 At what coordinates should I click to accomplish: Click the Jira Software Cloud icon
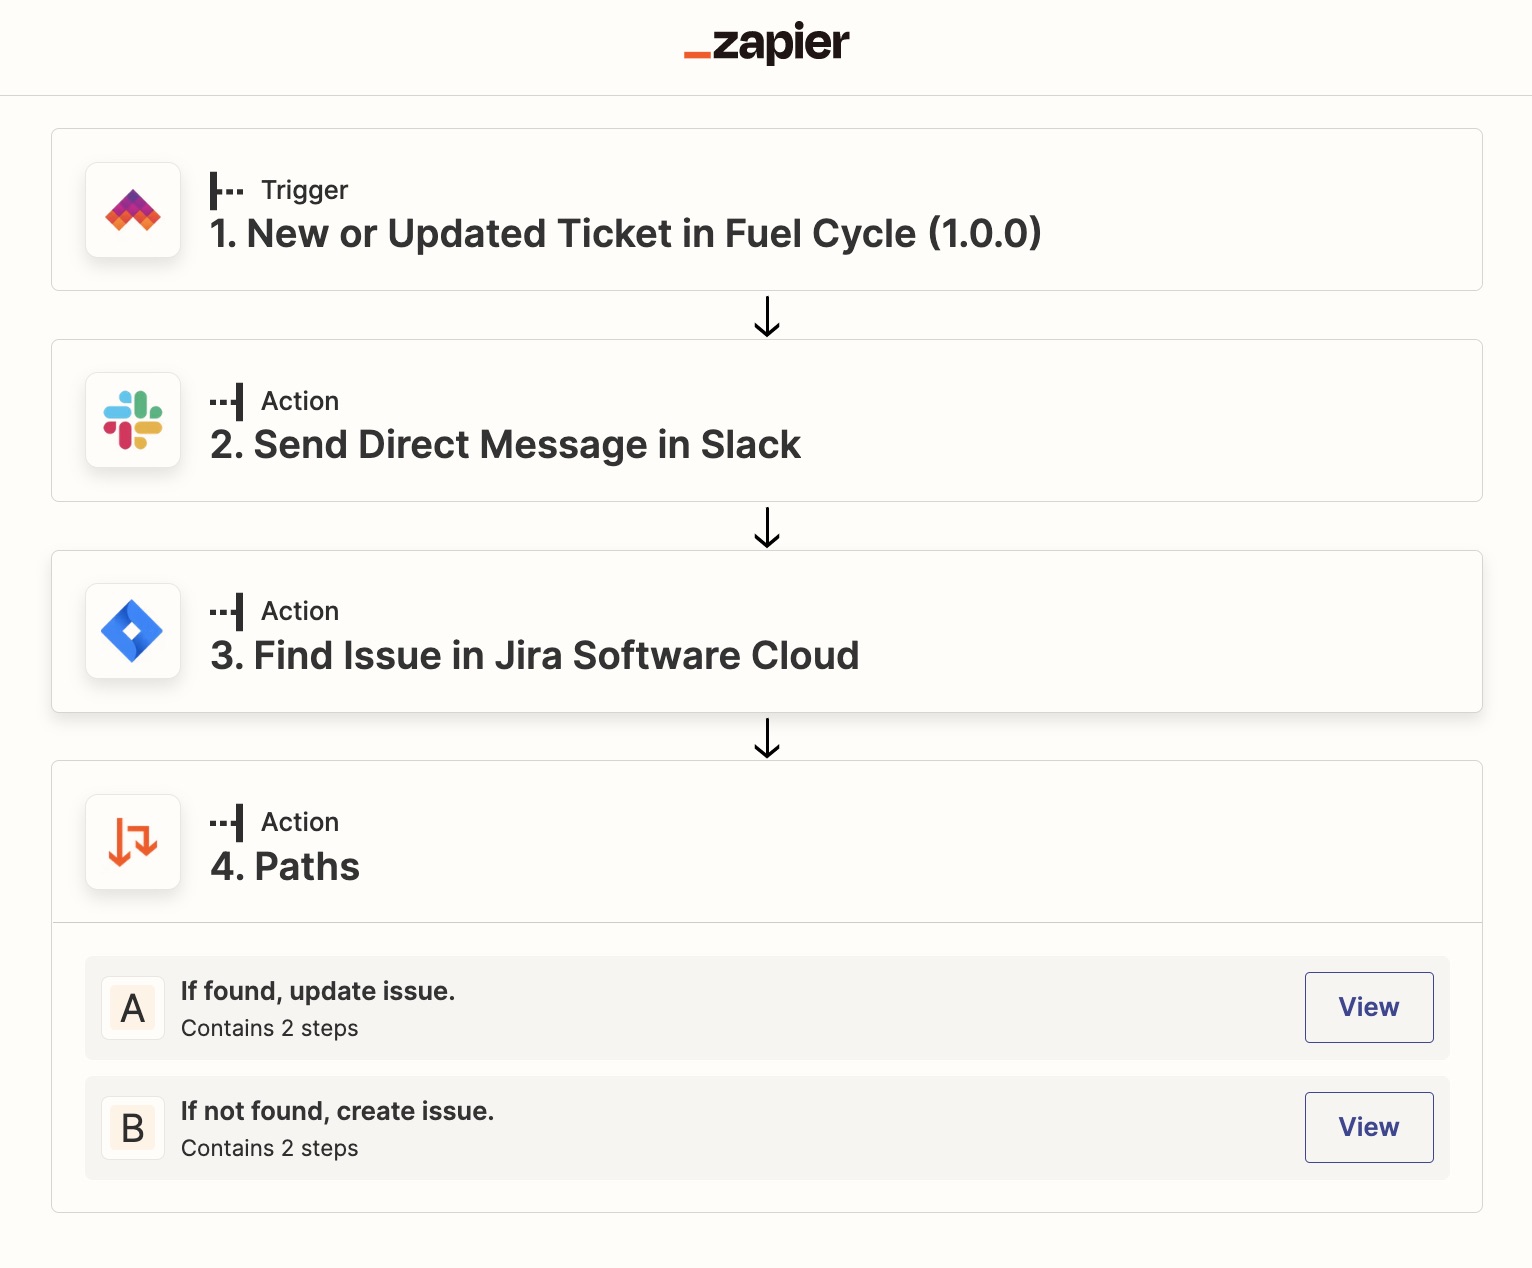(133, 631)
